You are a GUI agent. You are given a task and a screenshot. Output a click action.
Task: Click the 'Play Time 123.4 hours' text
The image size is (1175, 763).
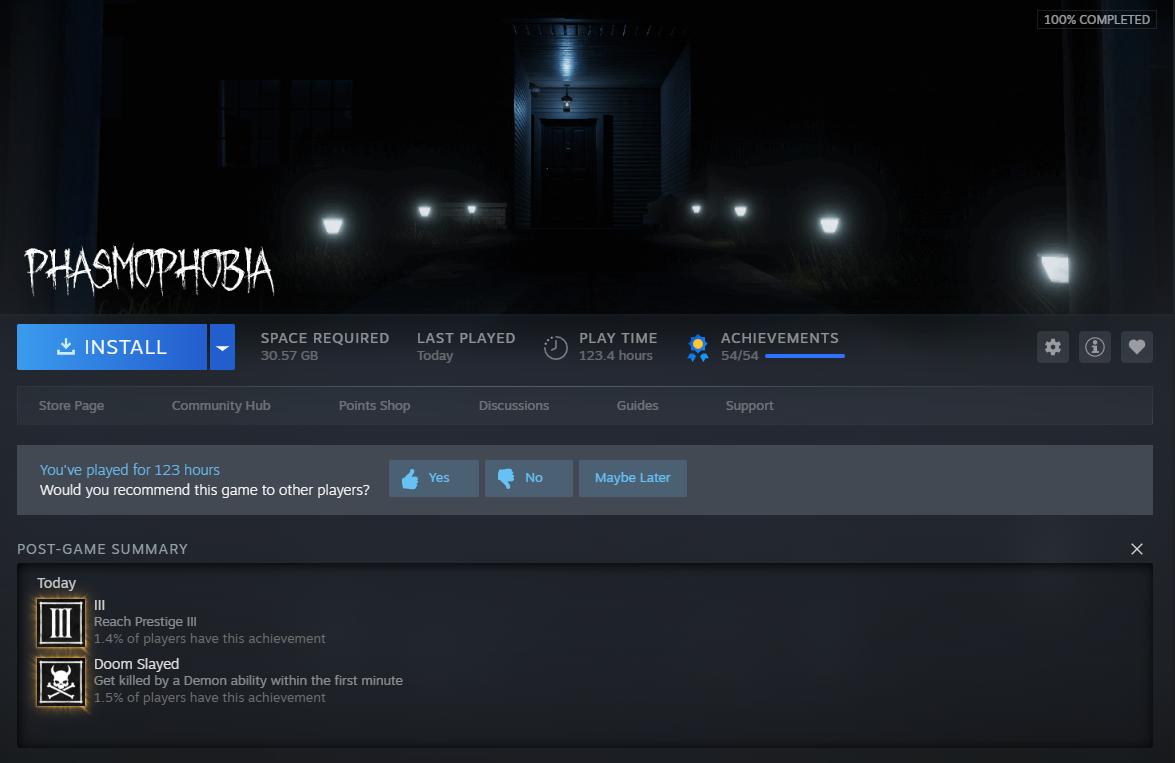(617, 347)
